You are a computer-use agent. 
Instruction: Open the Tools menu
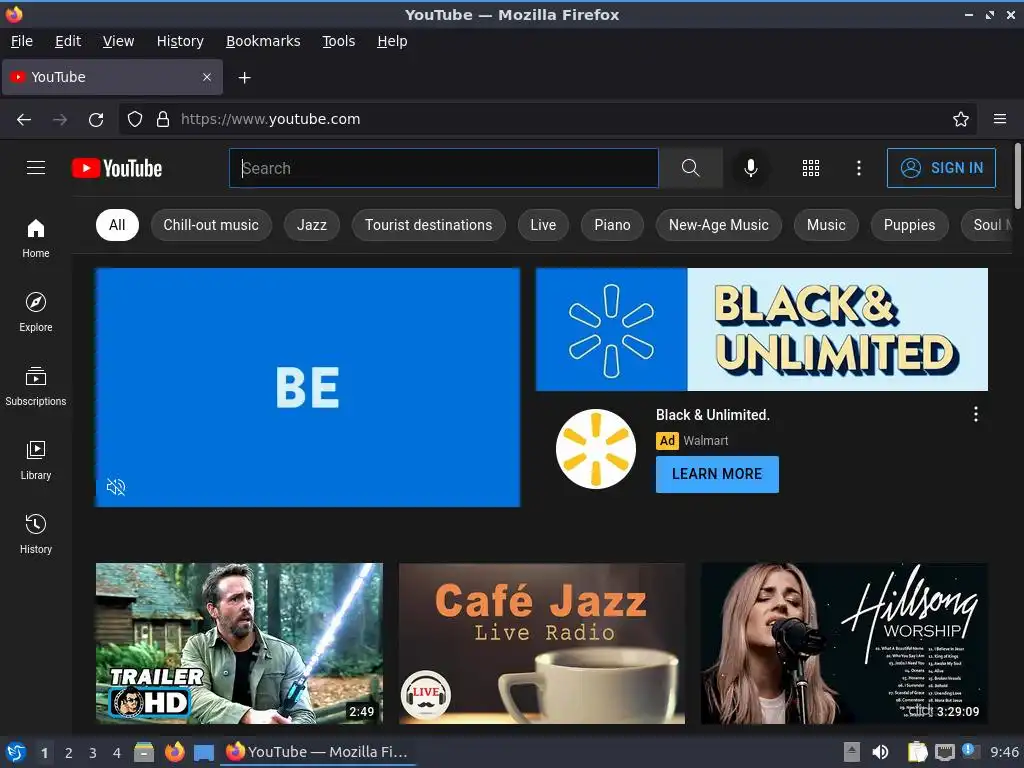(x=338, y=41)
